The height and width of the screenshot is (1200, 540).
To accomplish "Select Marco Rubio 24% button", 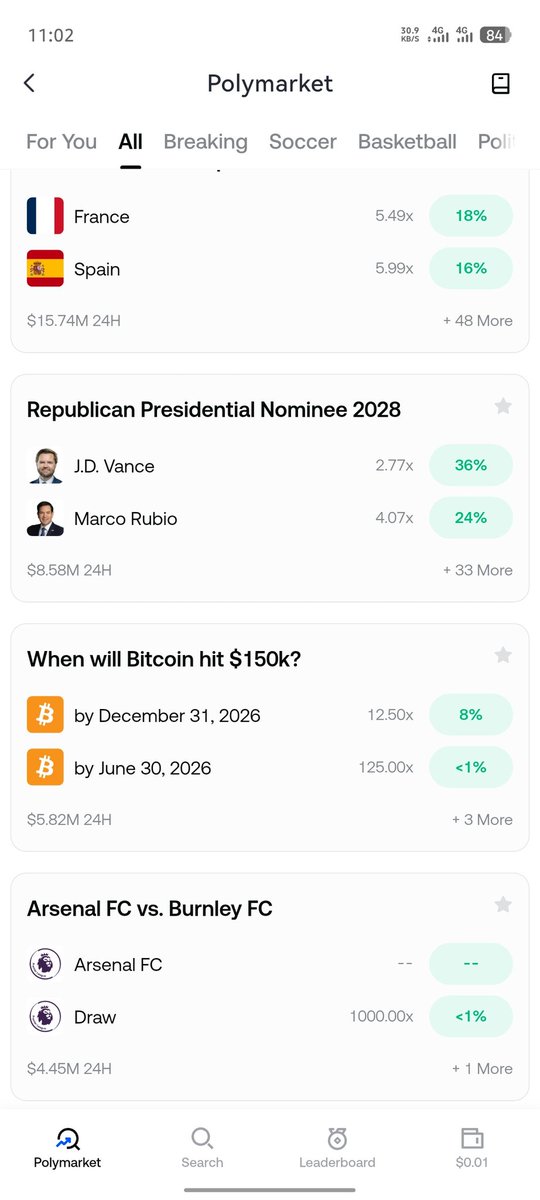I will (x=471, y=518).
